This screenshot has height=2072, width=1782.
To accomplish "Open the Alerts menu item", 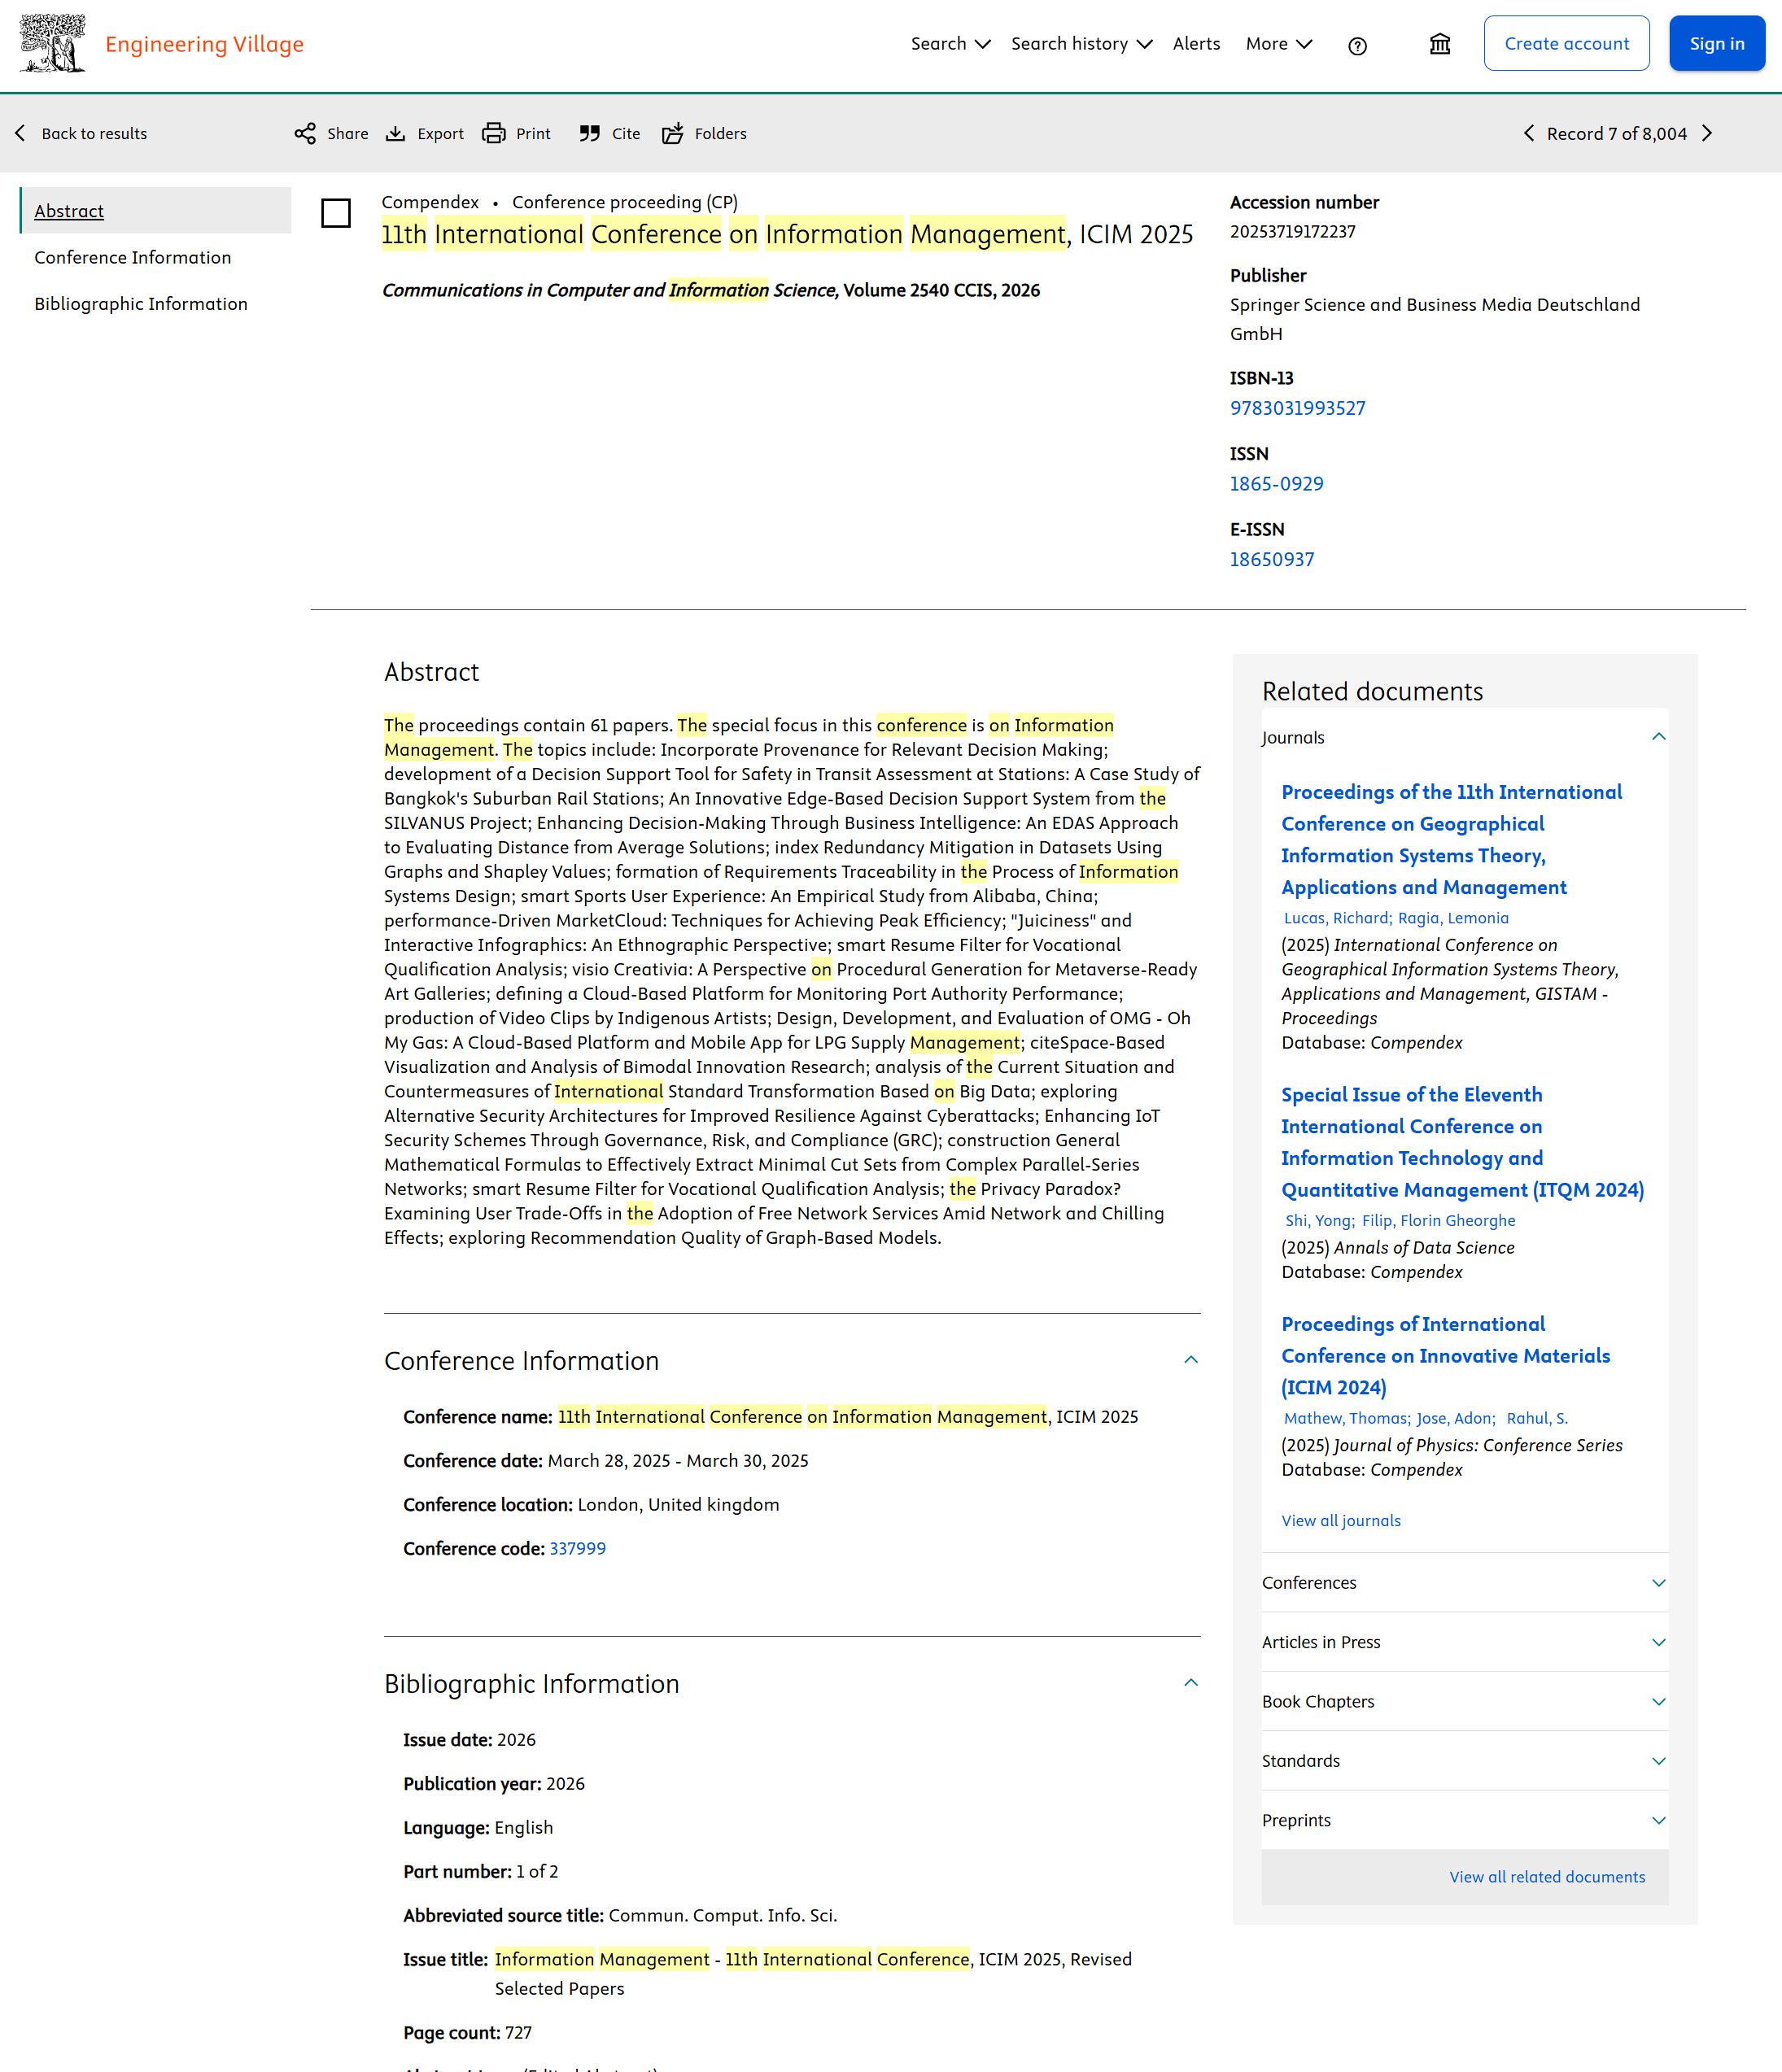I will [x=1196, y=44].
